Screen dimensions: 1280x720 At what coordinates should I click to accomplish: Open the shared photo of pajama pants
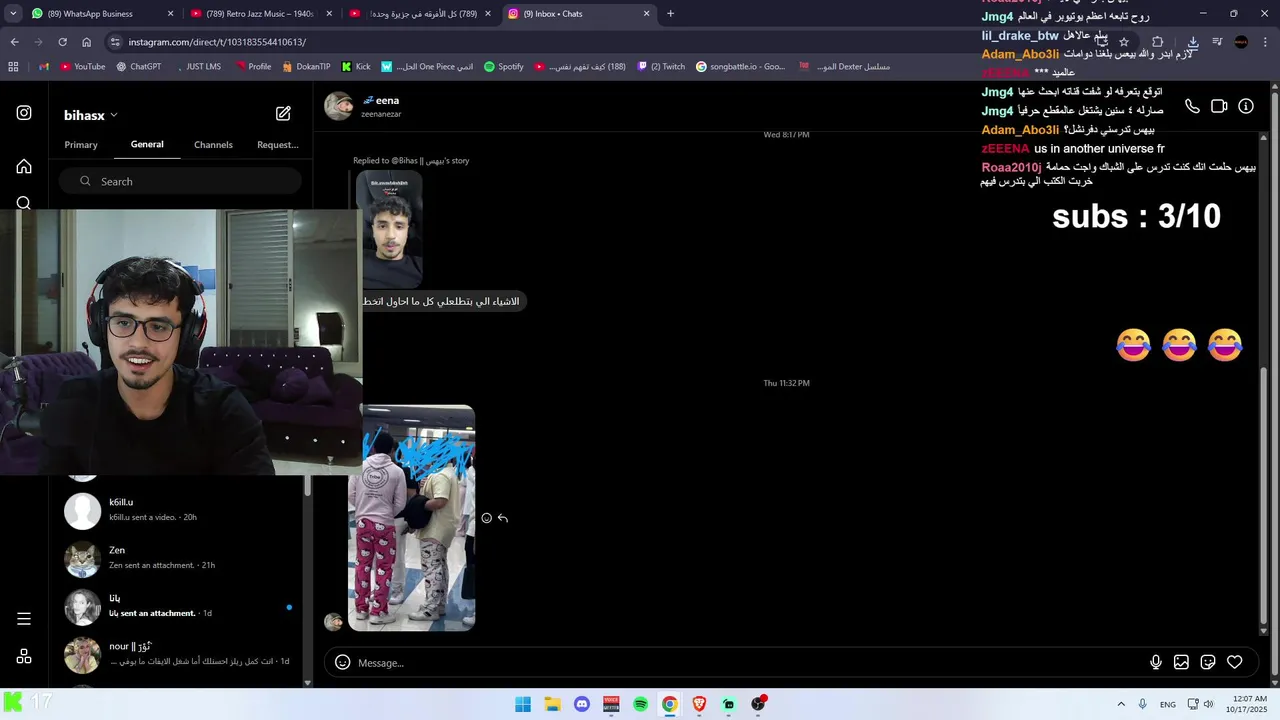[411, 518]
